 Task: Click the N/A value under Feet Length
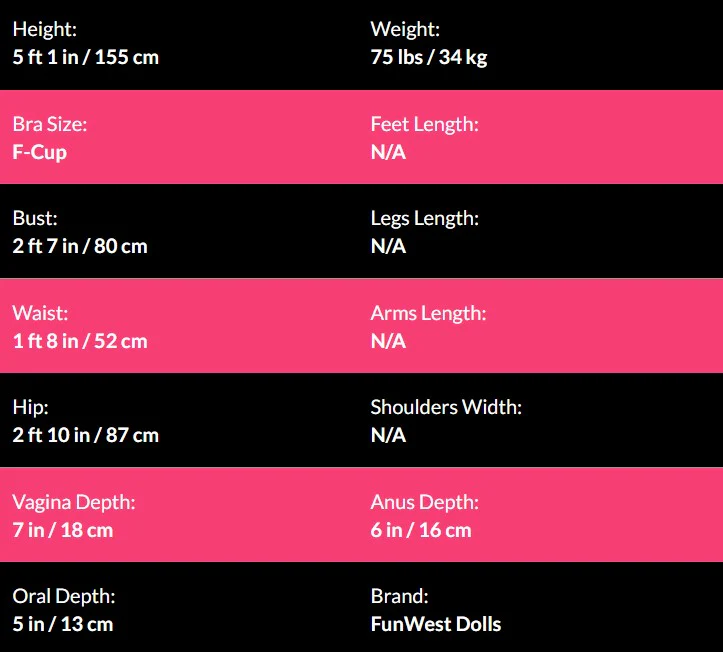coord(388,152)
